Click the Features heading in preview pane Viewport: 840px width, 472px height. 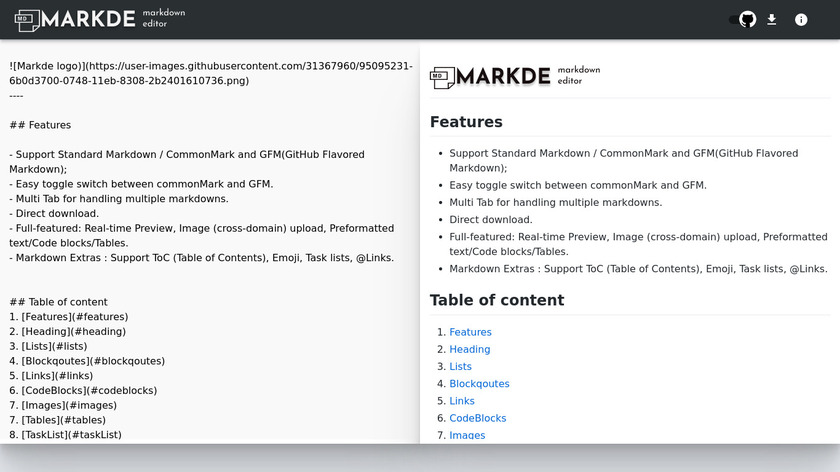(x=466, y=122)
